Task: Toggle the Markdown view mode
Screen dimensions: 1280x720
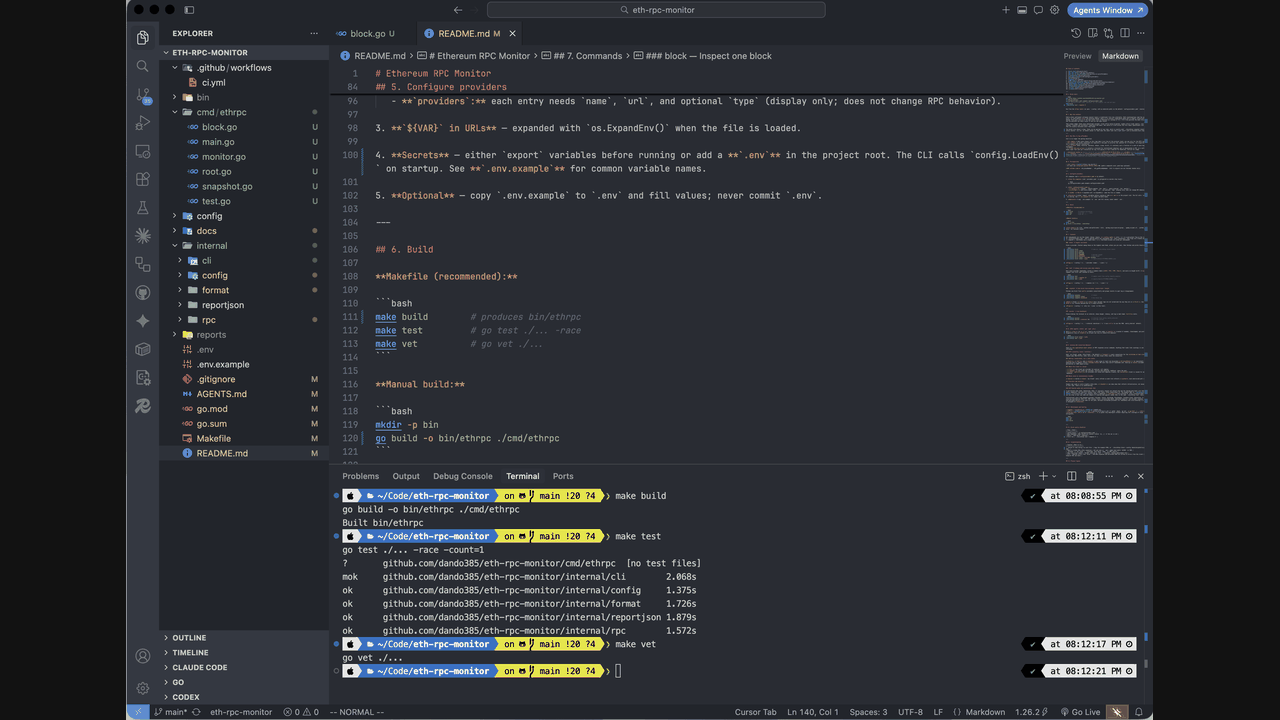Action: click(x=1120, y=56)
